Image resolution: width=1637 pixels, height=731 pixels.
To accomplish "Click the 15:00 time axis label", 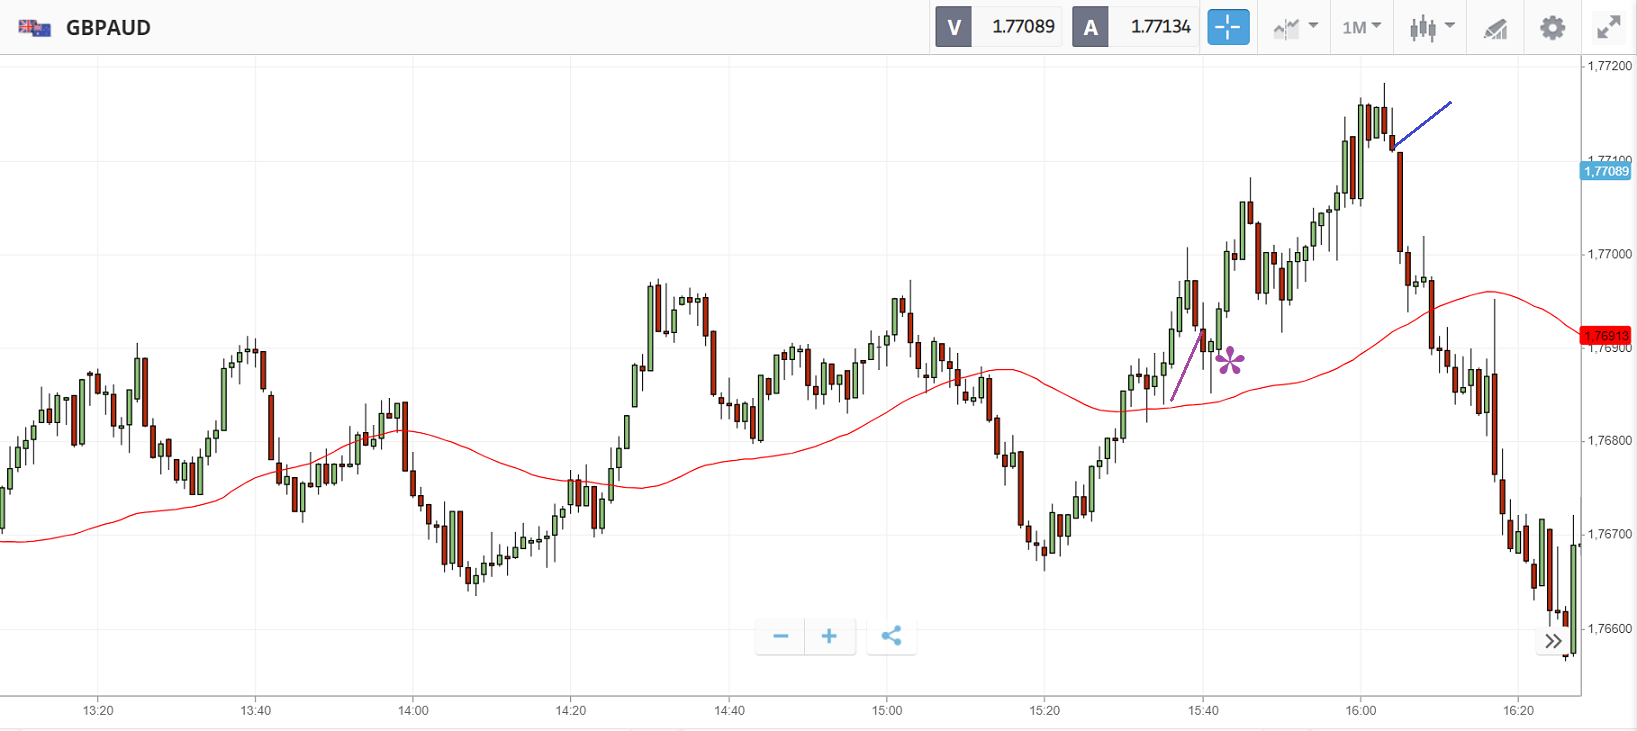I will pyautogui.click(x=887, y=711).
